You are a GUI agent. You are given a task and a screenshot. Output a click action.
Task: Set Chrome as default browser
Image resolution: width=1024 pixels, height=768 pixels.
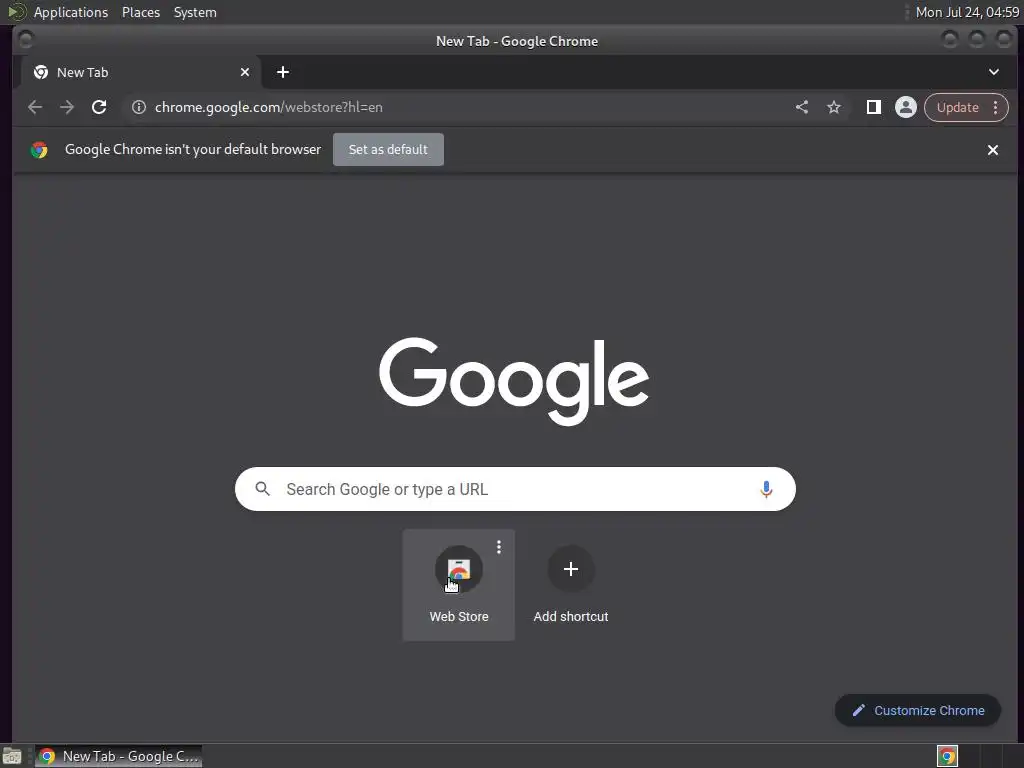[388, 150]
